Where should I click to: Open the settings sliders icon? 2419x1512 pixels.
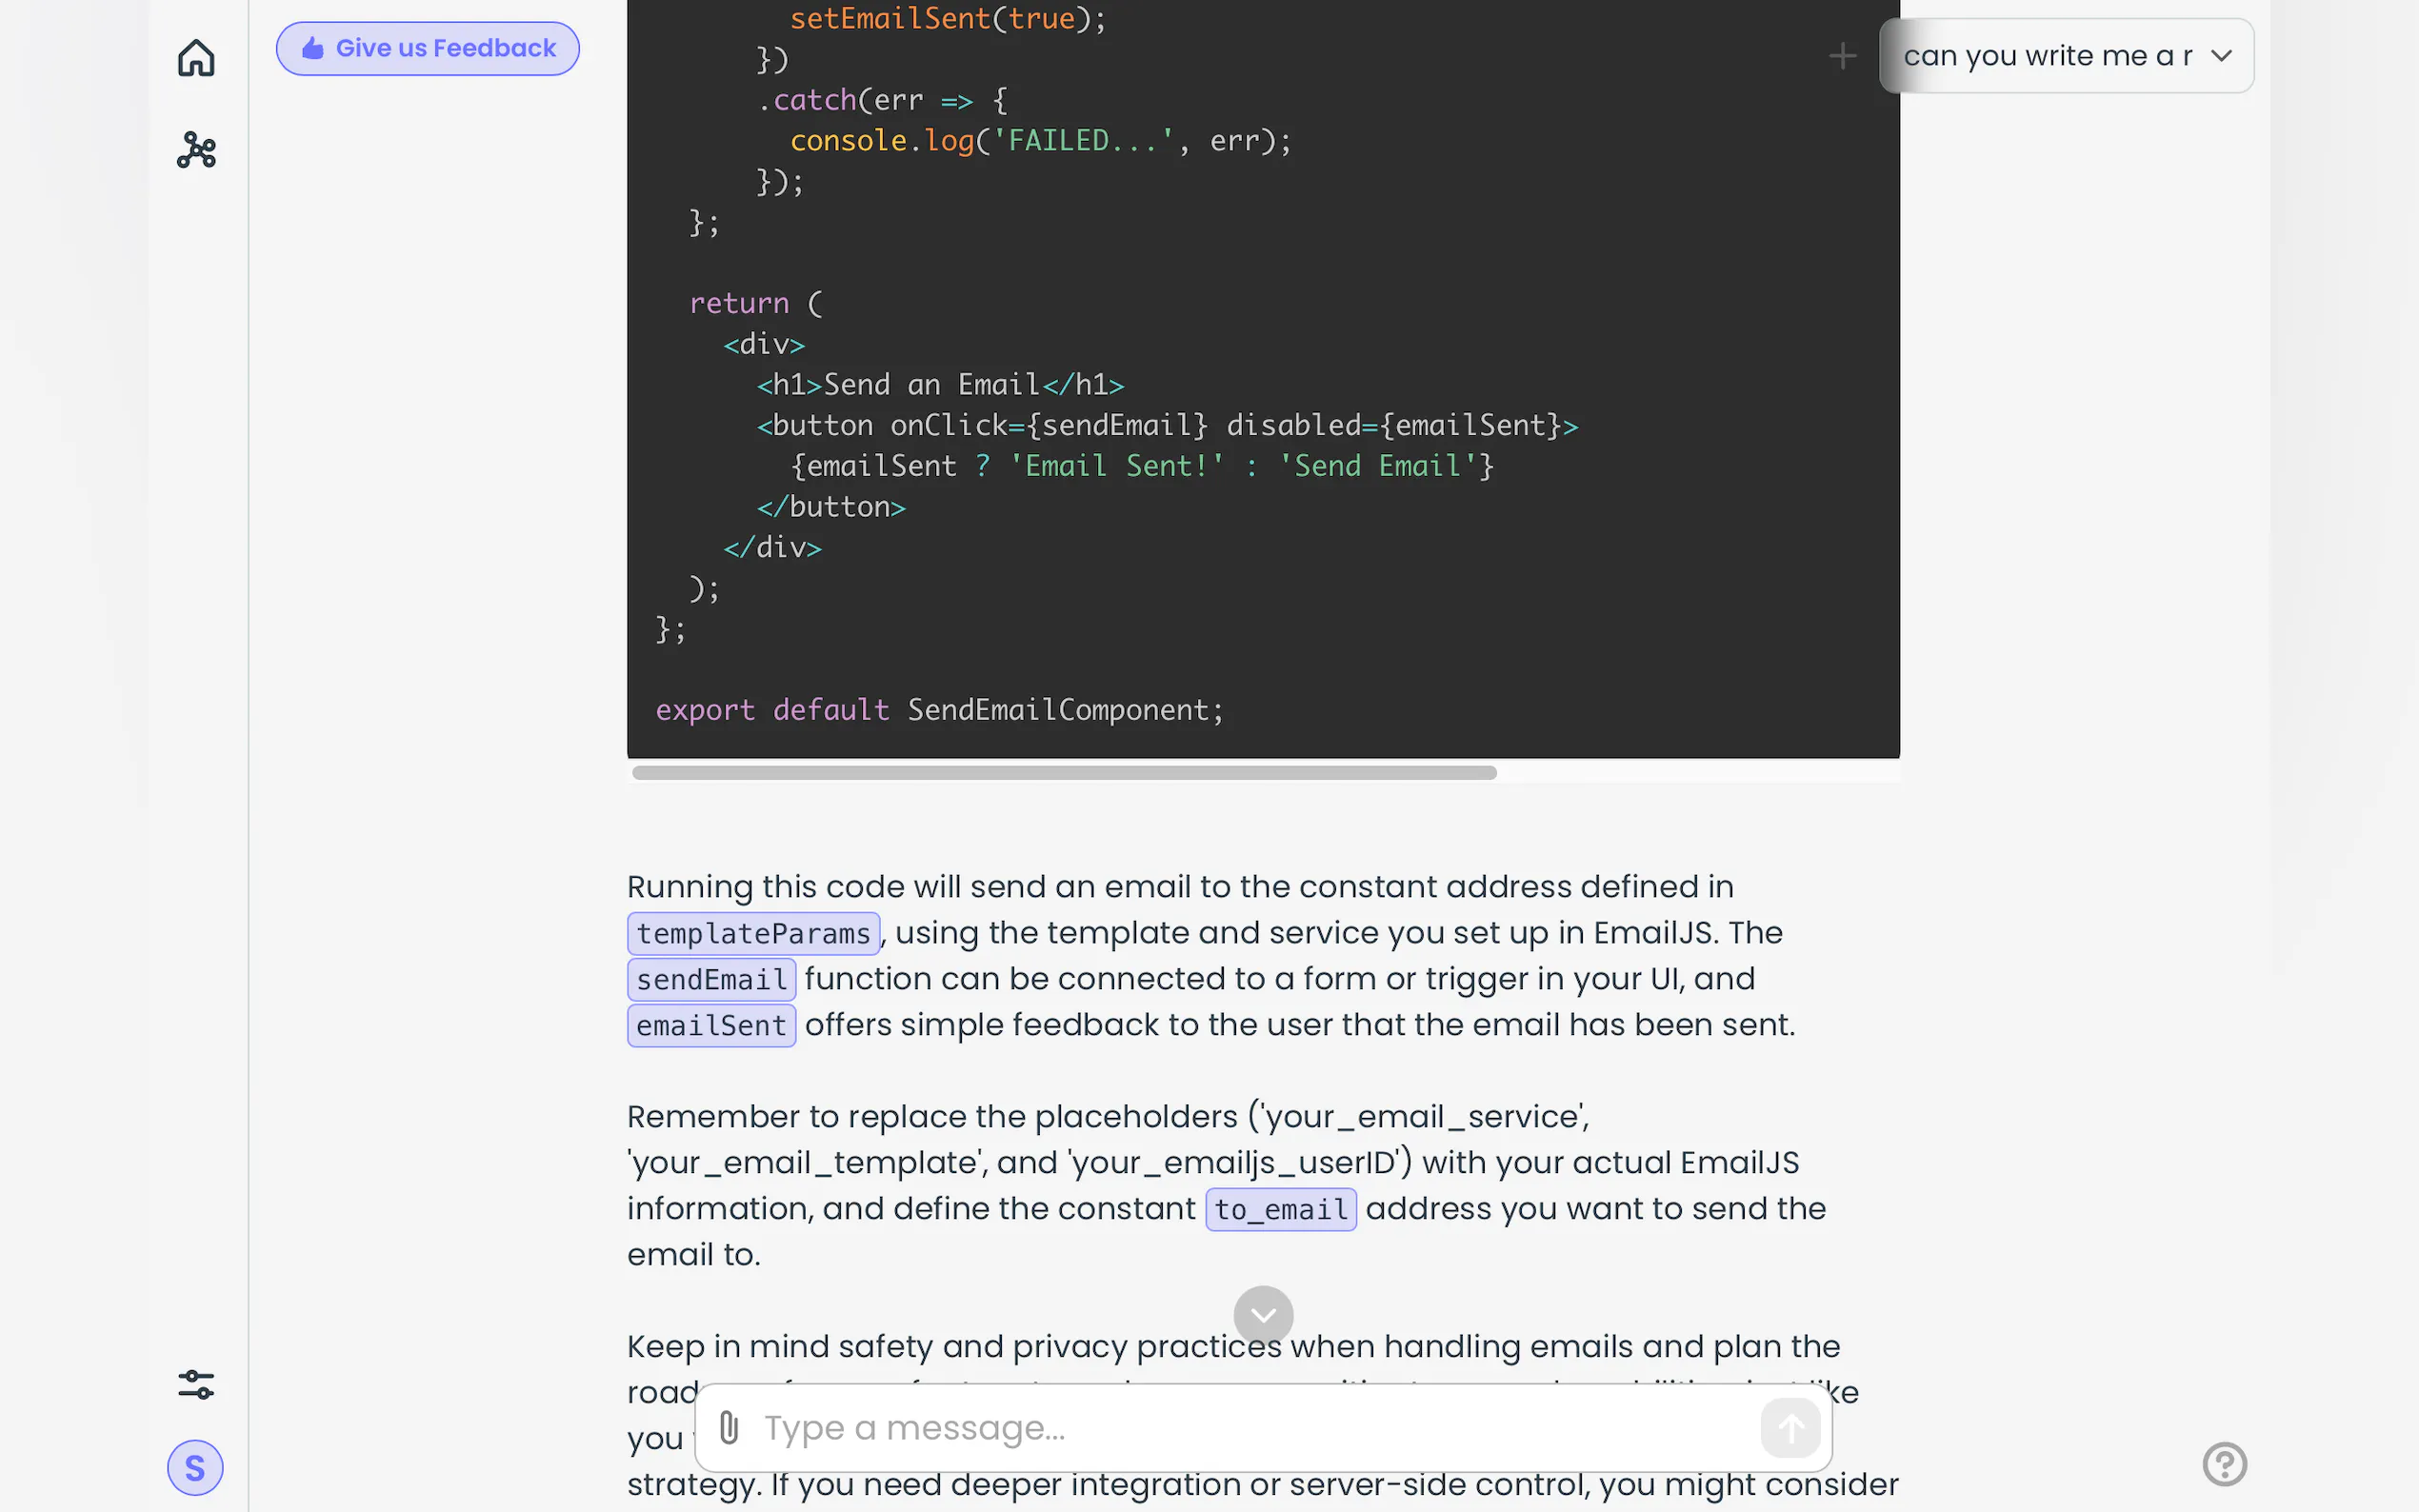[196, 1384]
